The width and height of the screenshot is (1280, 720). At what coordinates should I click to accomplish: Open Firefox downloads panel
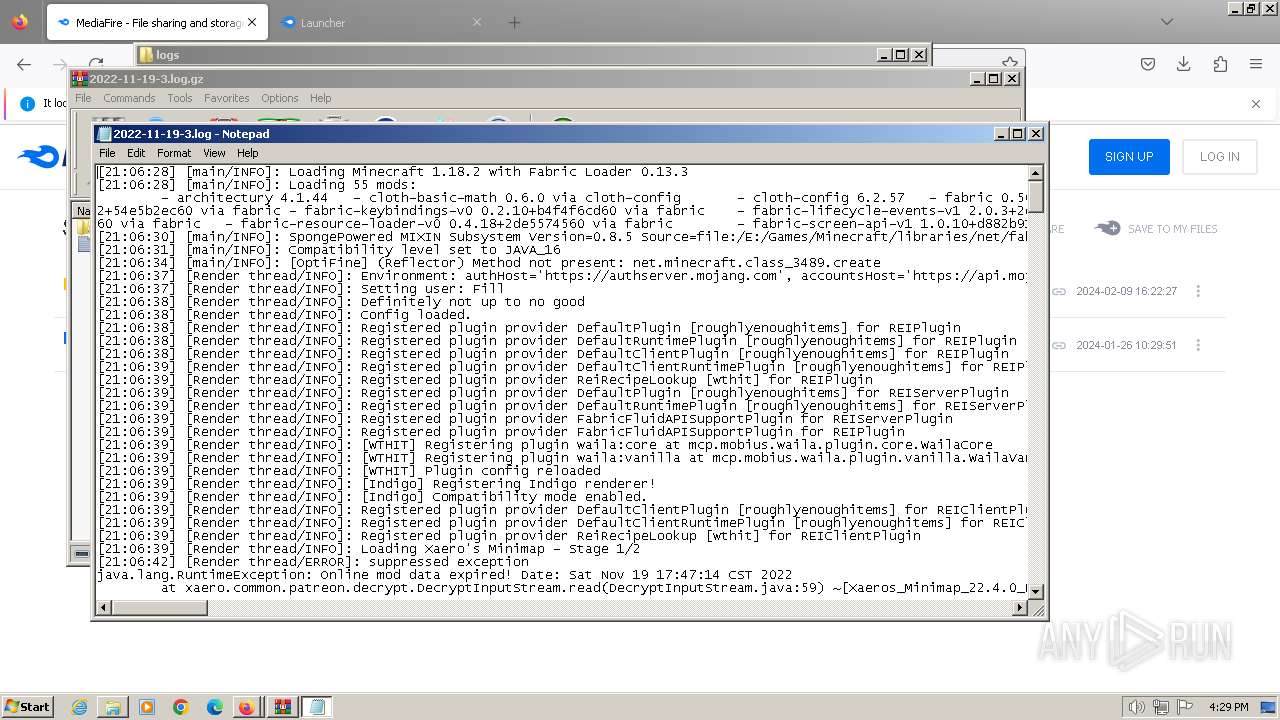(x=1184, y=64)
